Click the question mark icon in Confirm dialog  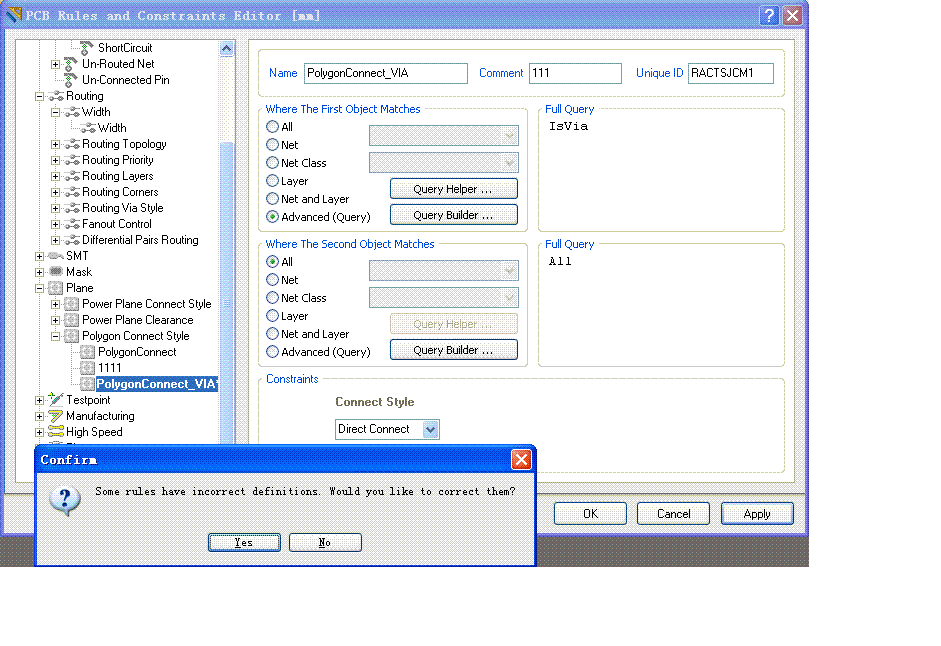click(65, 500)
